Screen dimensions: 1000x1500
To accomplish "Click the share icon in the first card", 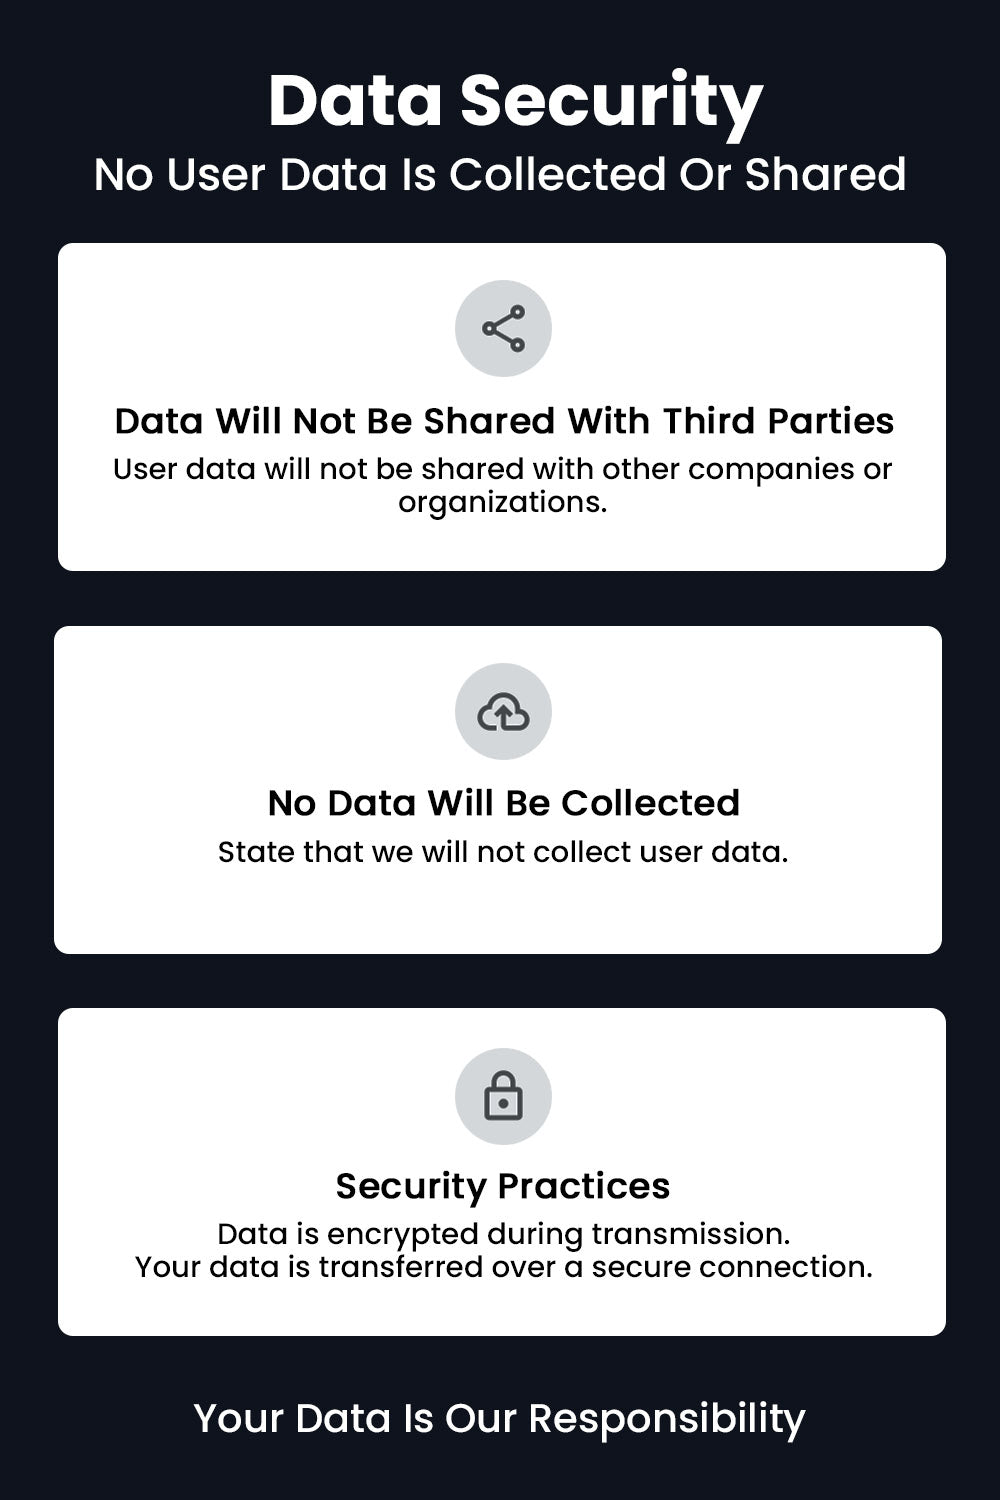I will coord(503,329).
